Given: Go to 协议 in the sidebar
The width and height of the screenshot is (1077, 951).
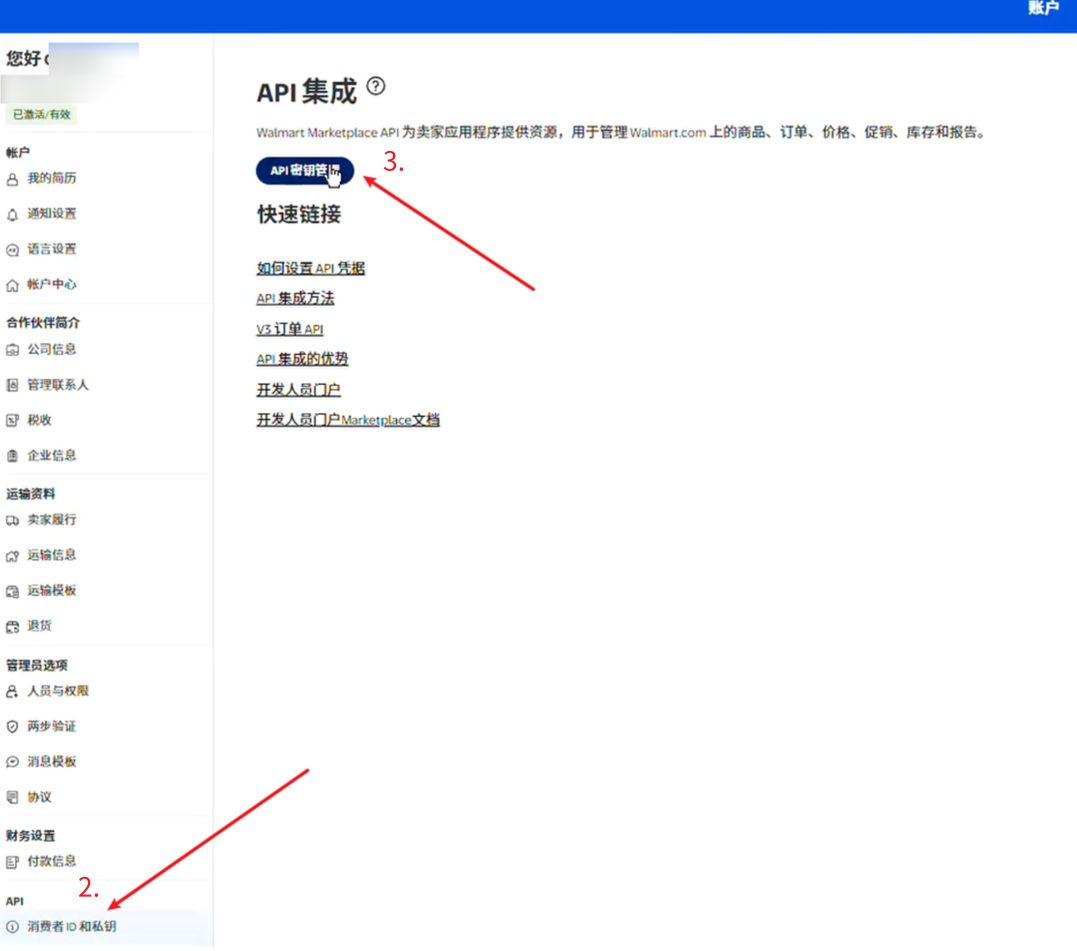Looking at the screenshot, I should (x=39, y=797).
